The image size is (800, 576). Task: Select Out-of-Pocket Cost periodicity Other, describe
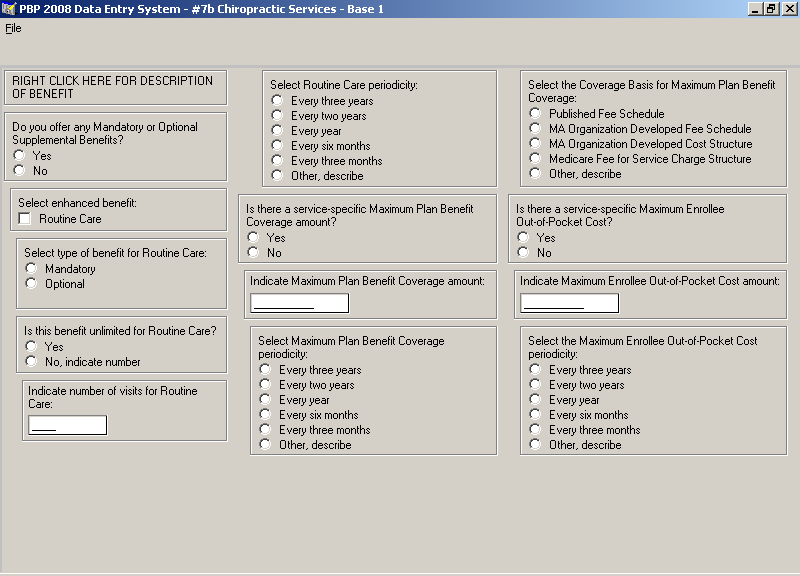[x=535, y=445]
